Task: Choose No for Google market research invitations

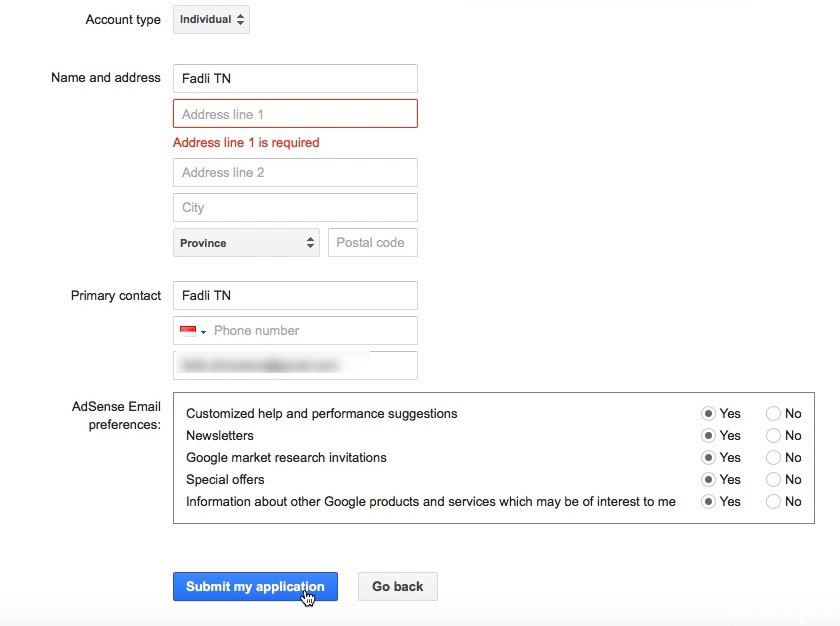Action: point(773,457)
